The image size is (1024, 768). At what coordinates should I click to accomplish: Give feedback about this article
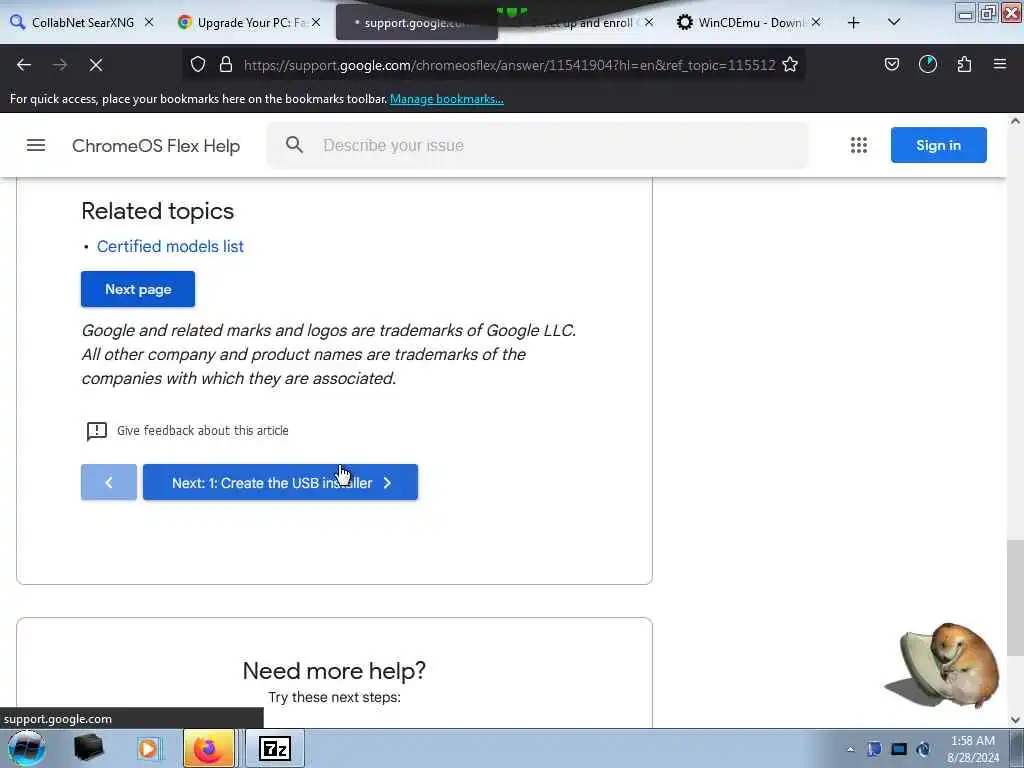click(202, 431)
